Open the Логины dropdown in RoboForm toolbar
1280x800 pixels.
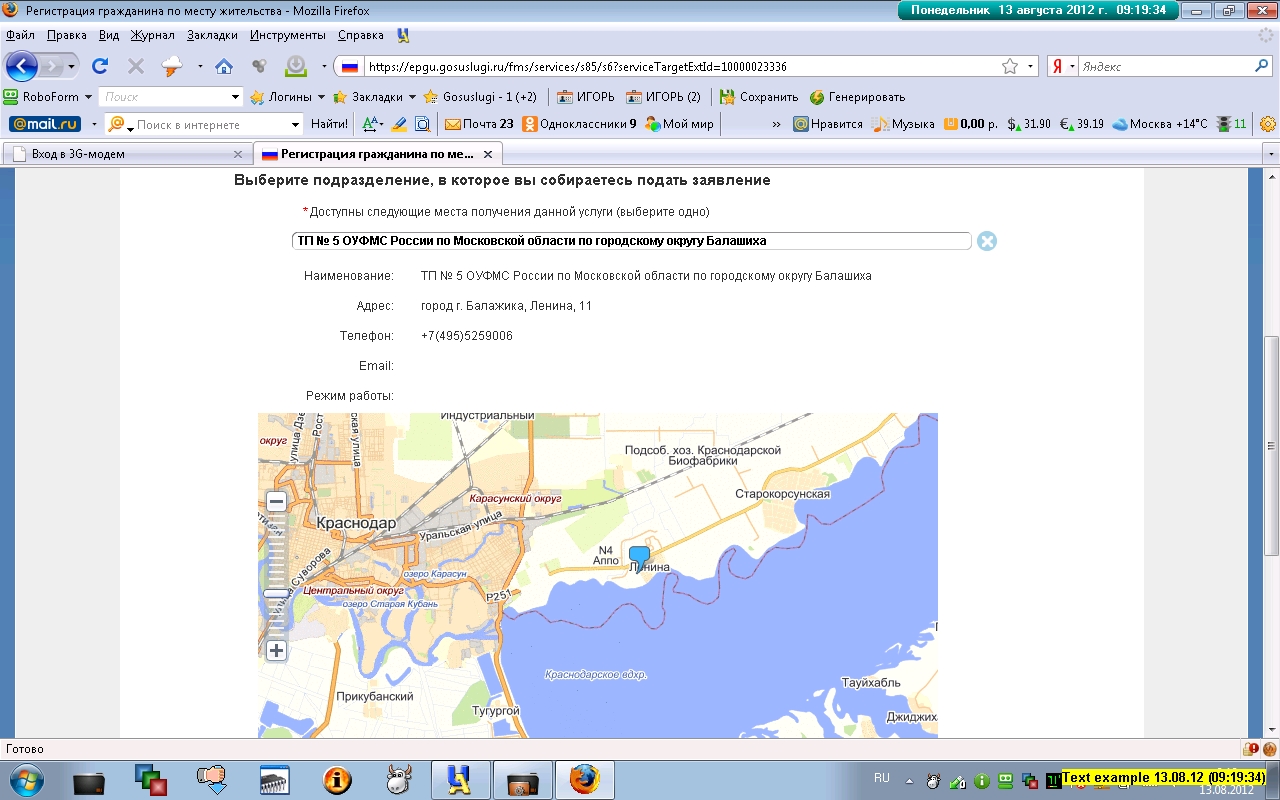click(320, 97)
